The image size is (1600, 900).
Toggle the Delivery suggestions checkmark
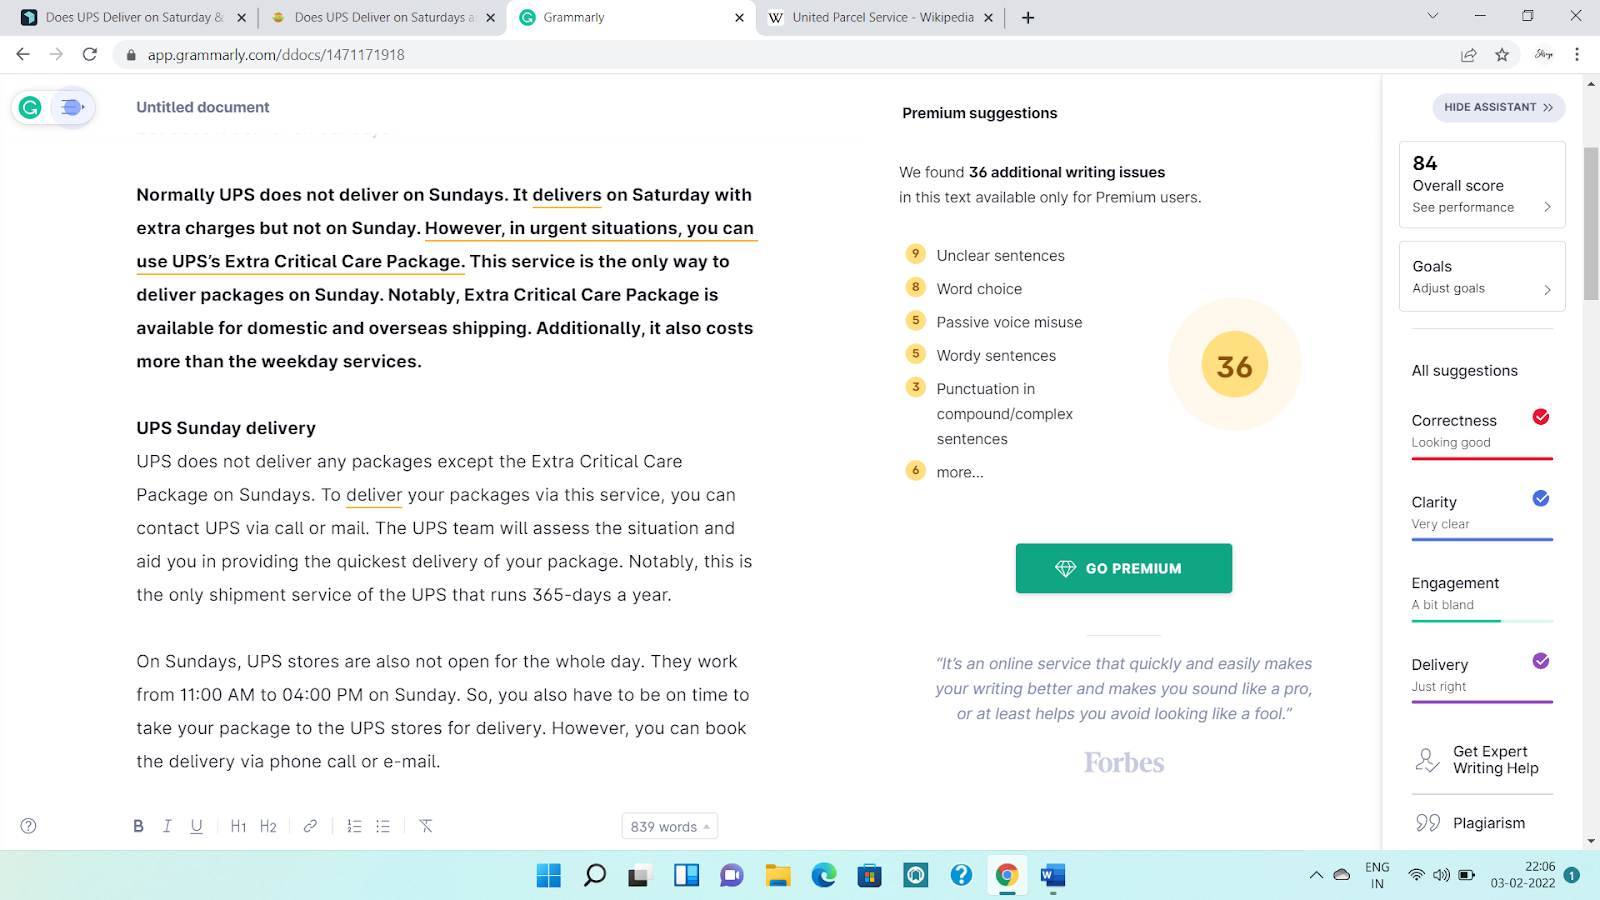click(1541, 660)
